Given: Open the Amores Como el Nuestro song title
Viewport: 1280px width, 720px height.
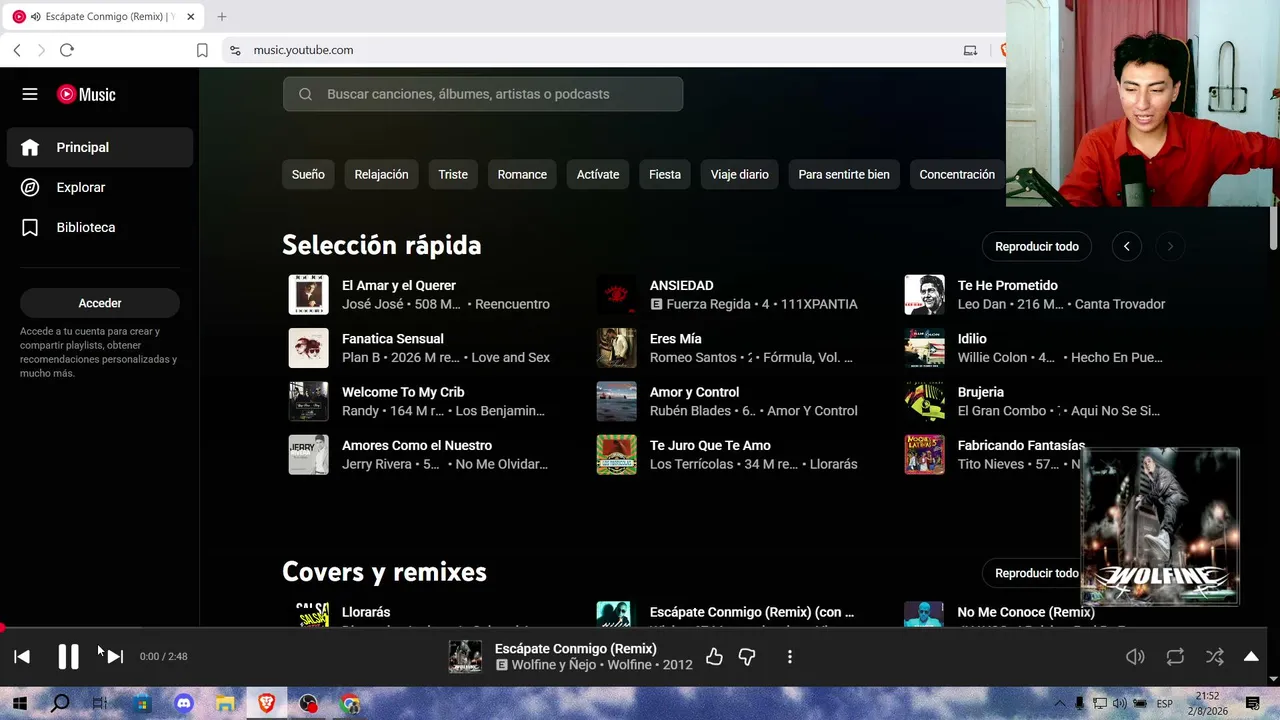Looking at the screenshot, I should coord(417,446).
